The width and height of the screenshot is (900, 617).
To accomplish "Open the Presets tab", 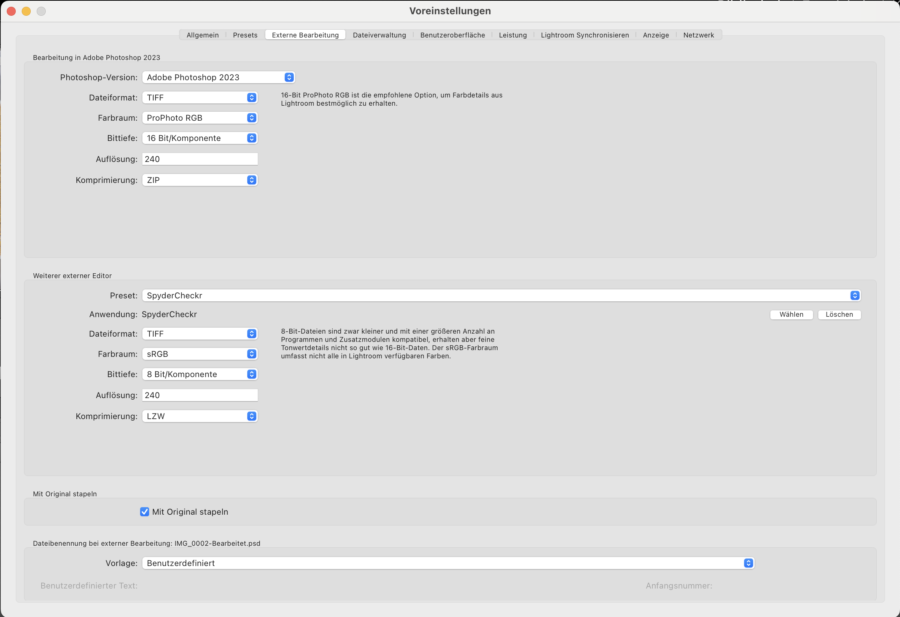I will [x=243, y=33].
